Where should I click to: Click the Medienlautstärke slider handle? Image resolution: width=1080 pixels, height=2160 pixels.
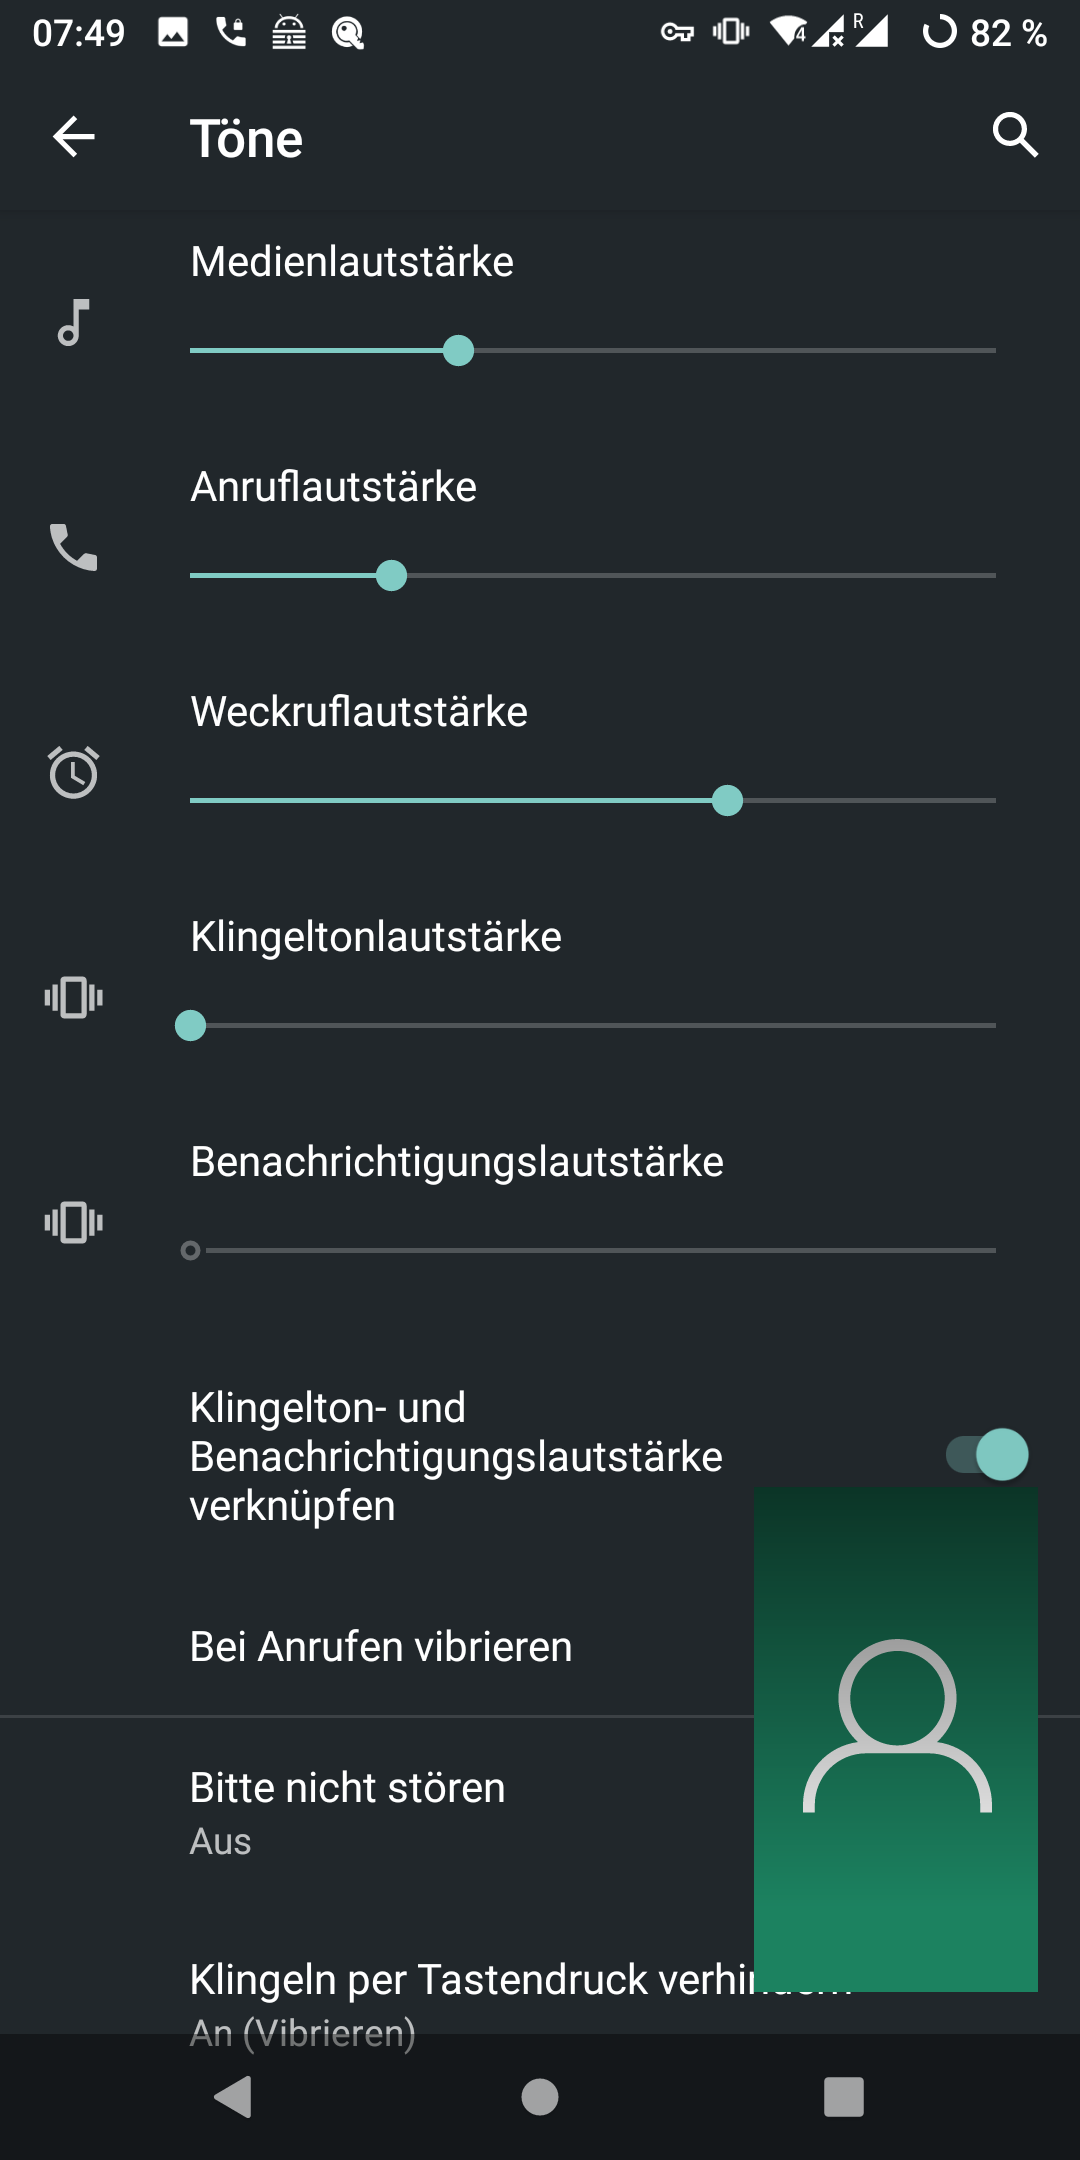(458, 351)
